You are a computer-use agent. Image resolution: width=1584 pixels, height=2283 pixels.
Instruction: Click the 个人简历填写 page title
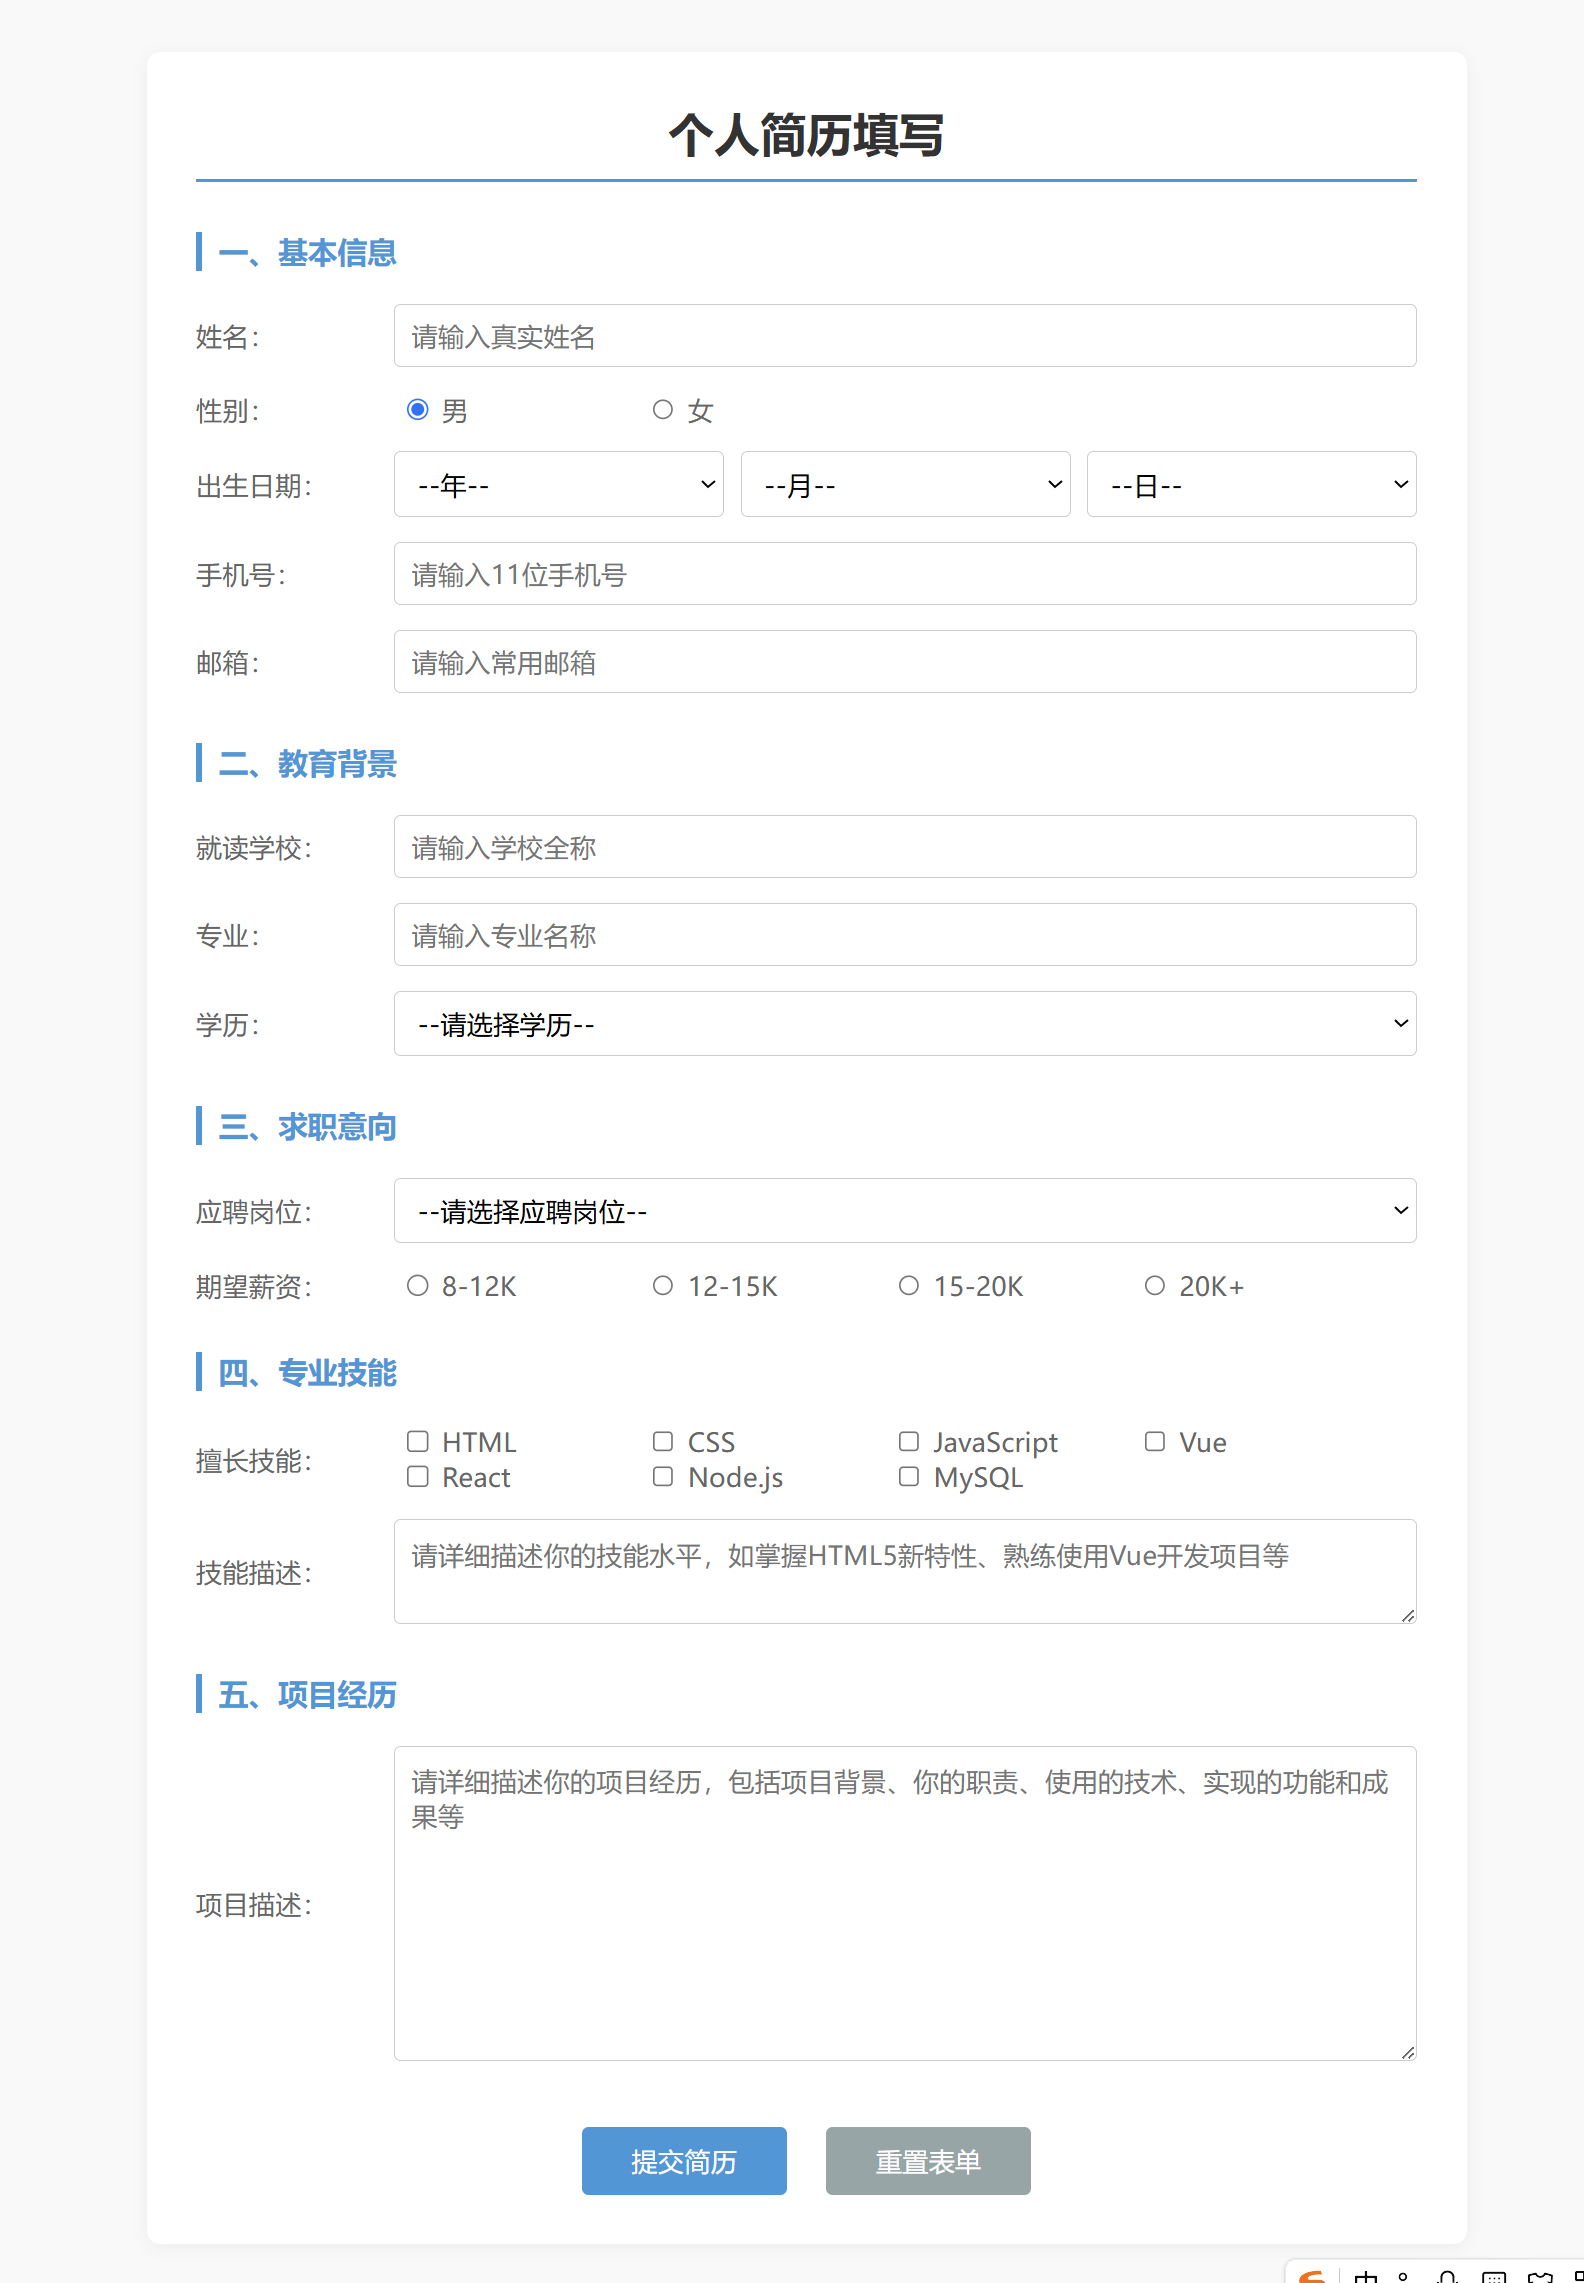806,135
